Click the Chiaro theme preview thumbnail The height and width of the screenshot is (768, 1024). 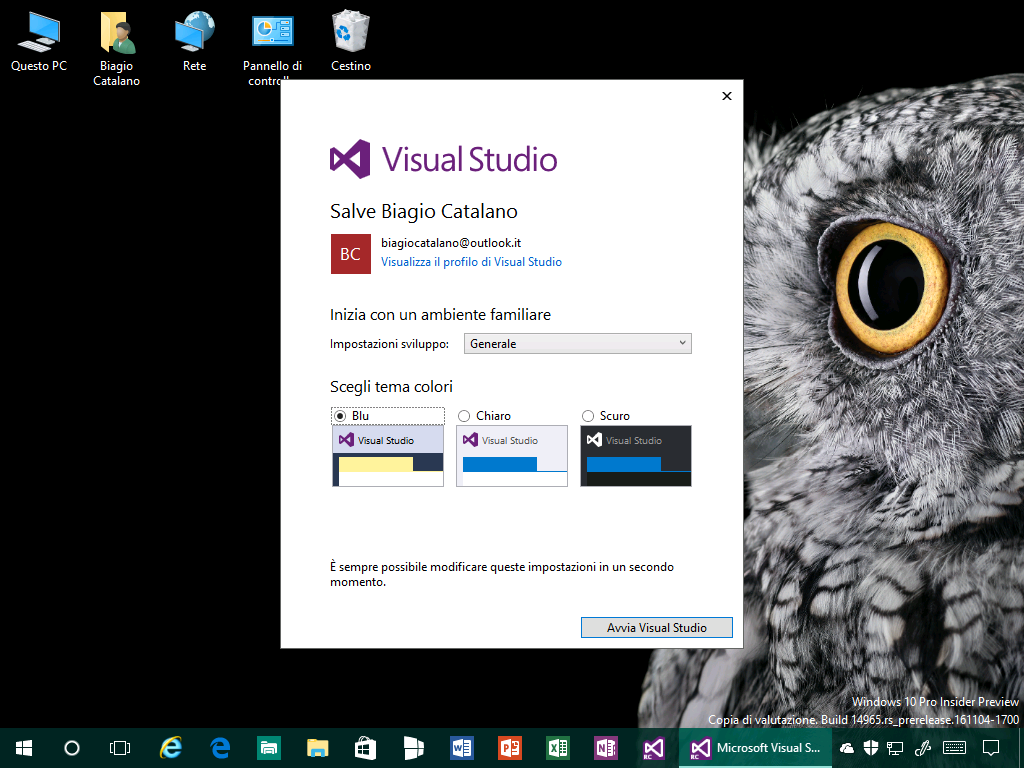(x=512, y=456)
